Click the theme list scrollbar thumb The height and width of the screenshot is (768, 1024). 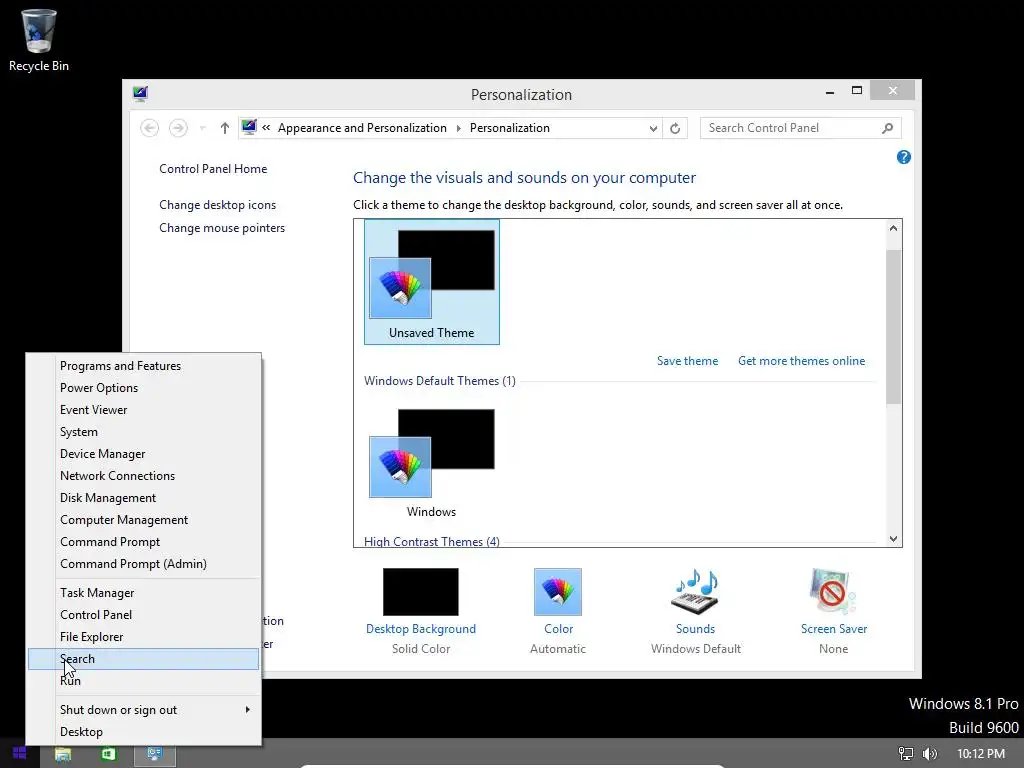click(893, 327)
